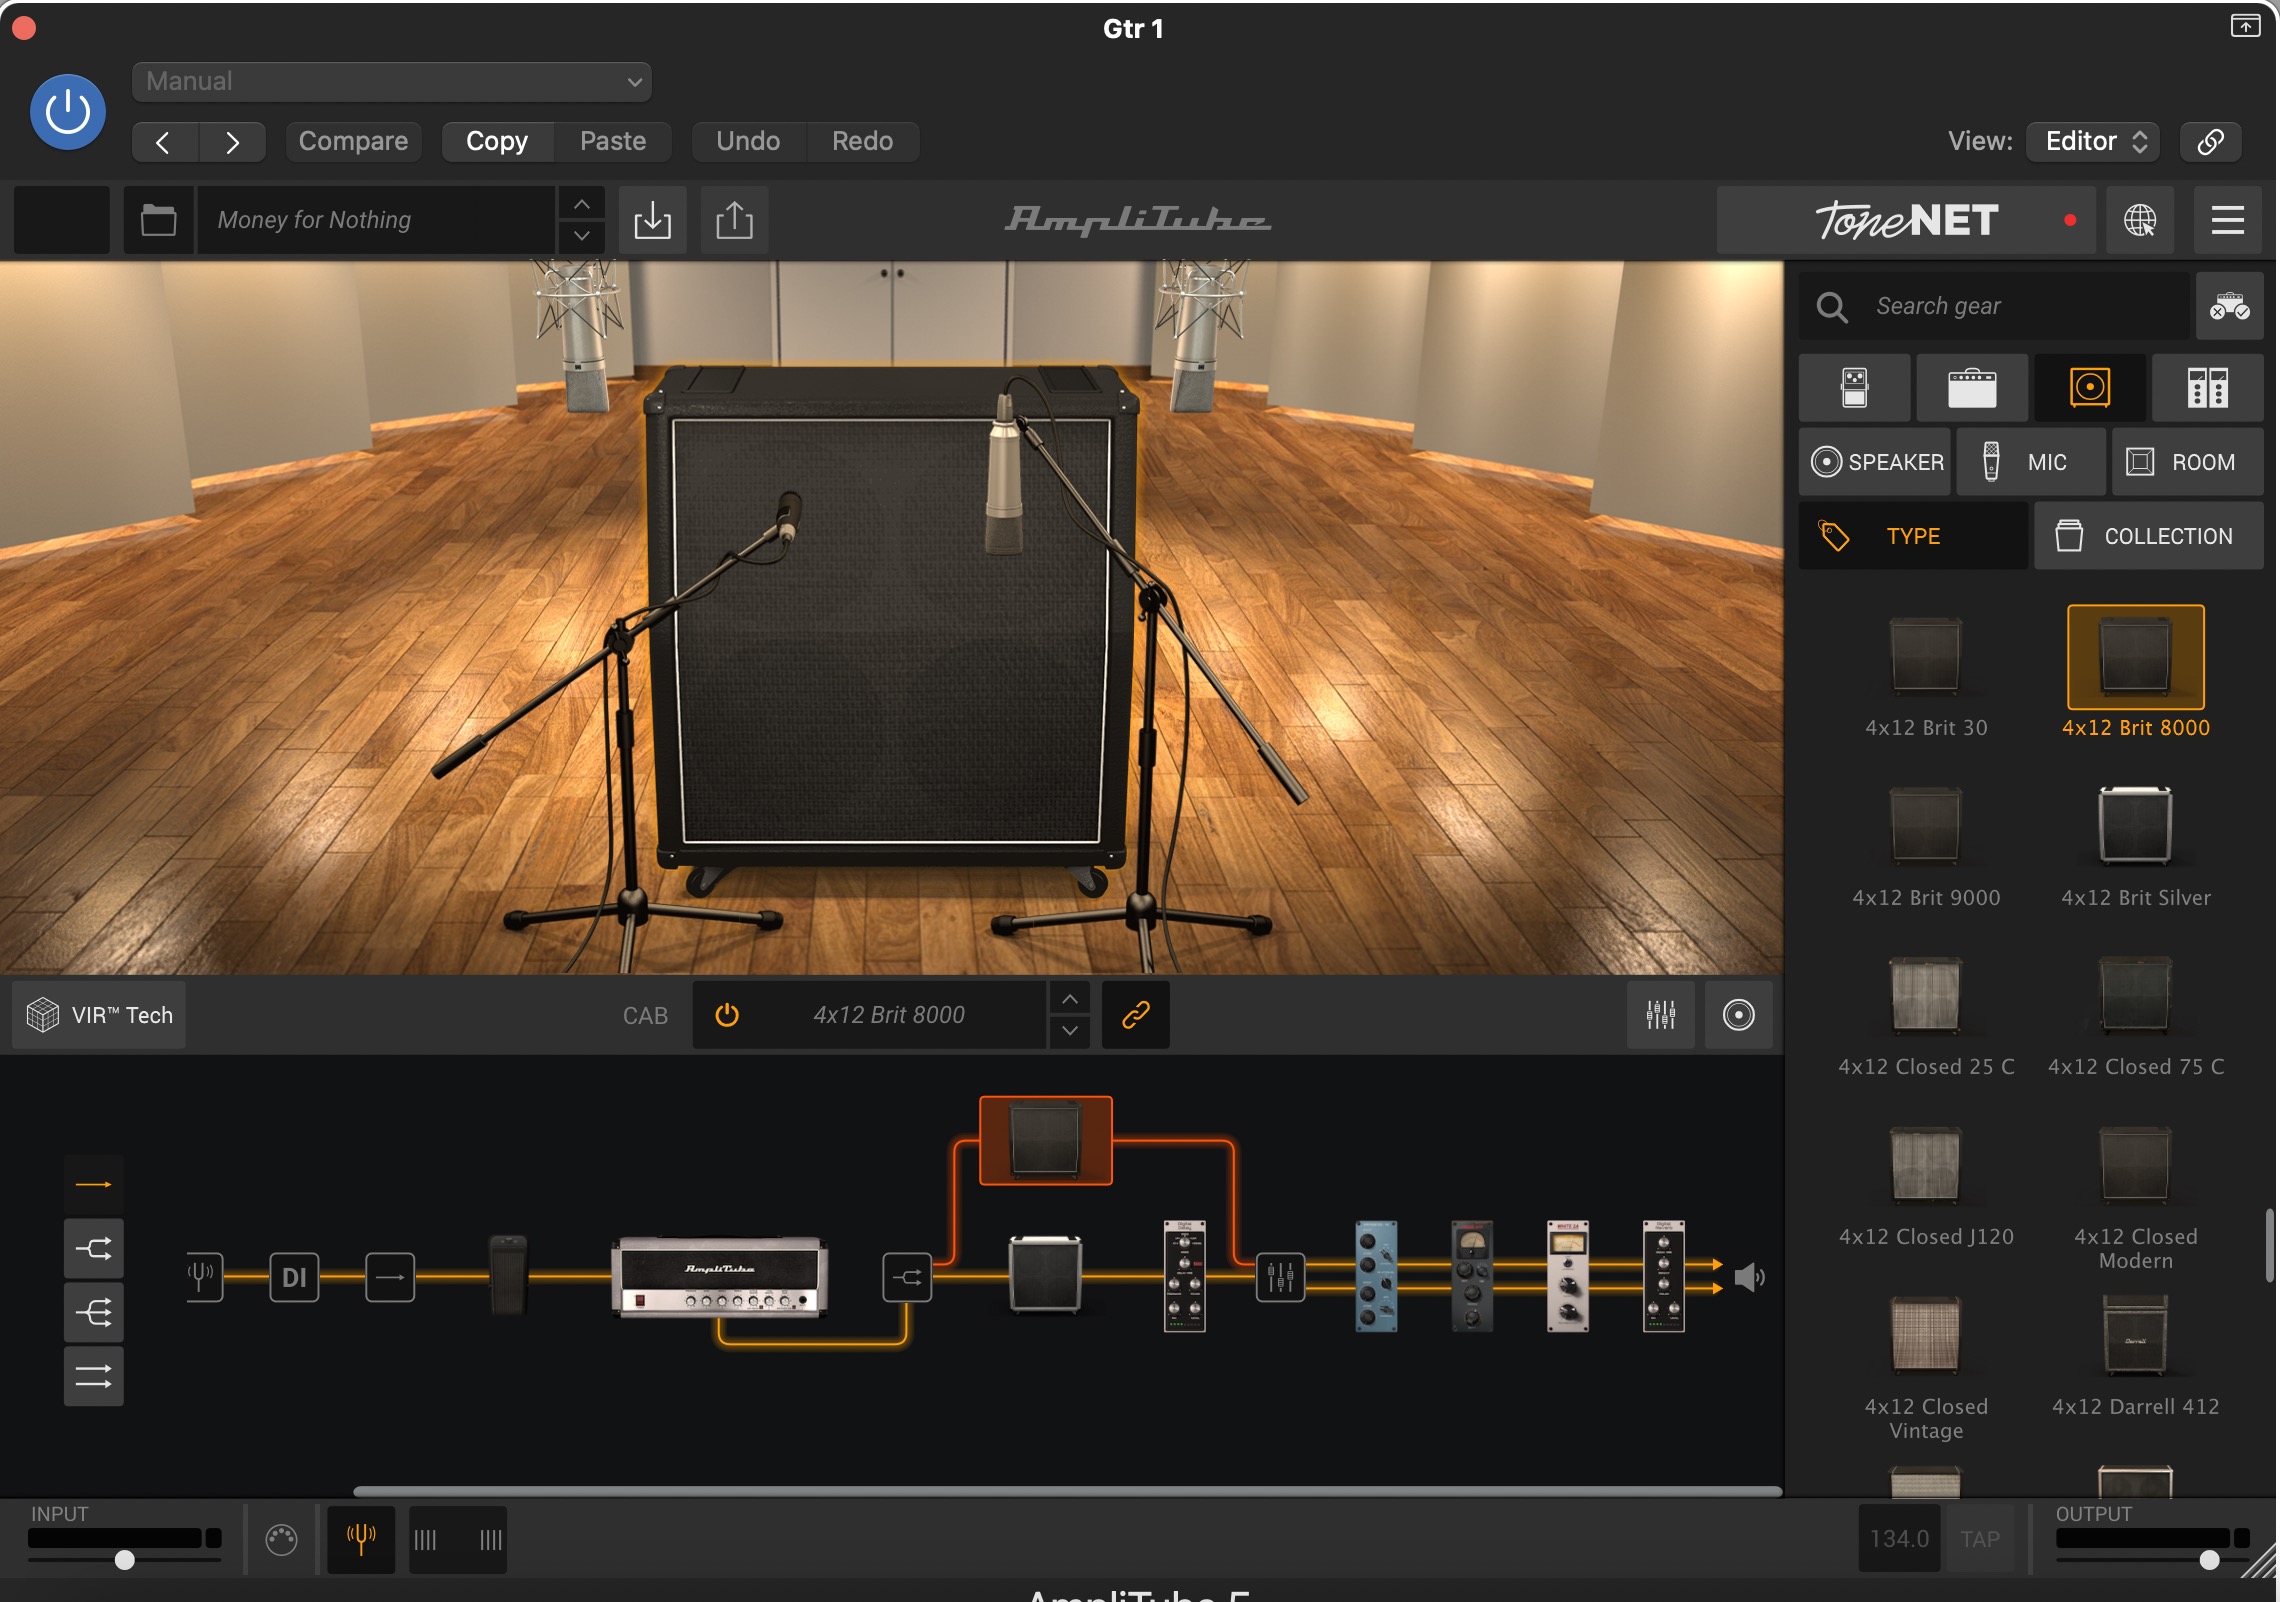Open the hamburger main menu
The width and height of the screenshot is (2280, 1602).
coord(2227,219)
